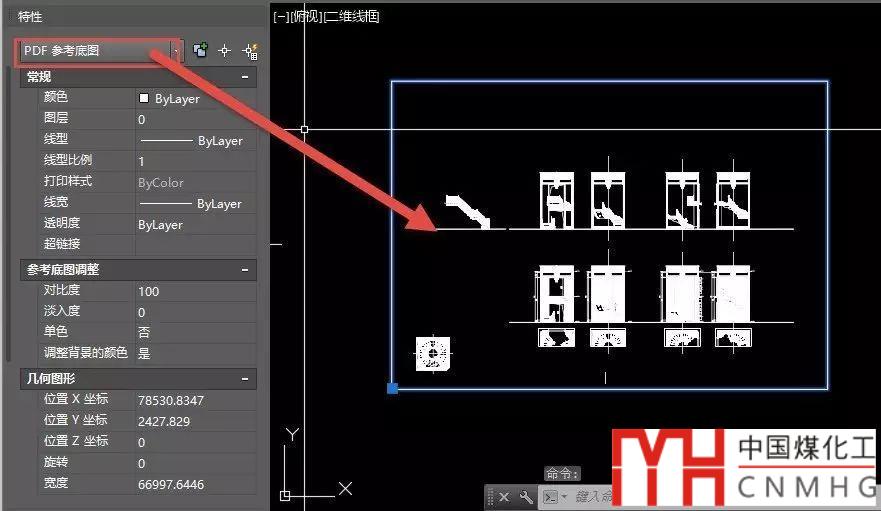Open the 线型 ByLayer dropdown
881x511 pixels.
(195, 141)
